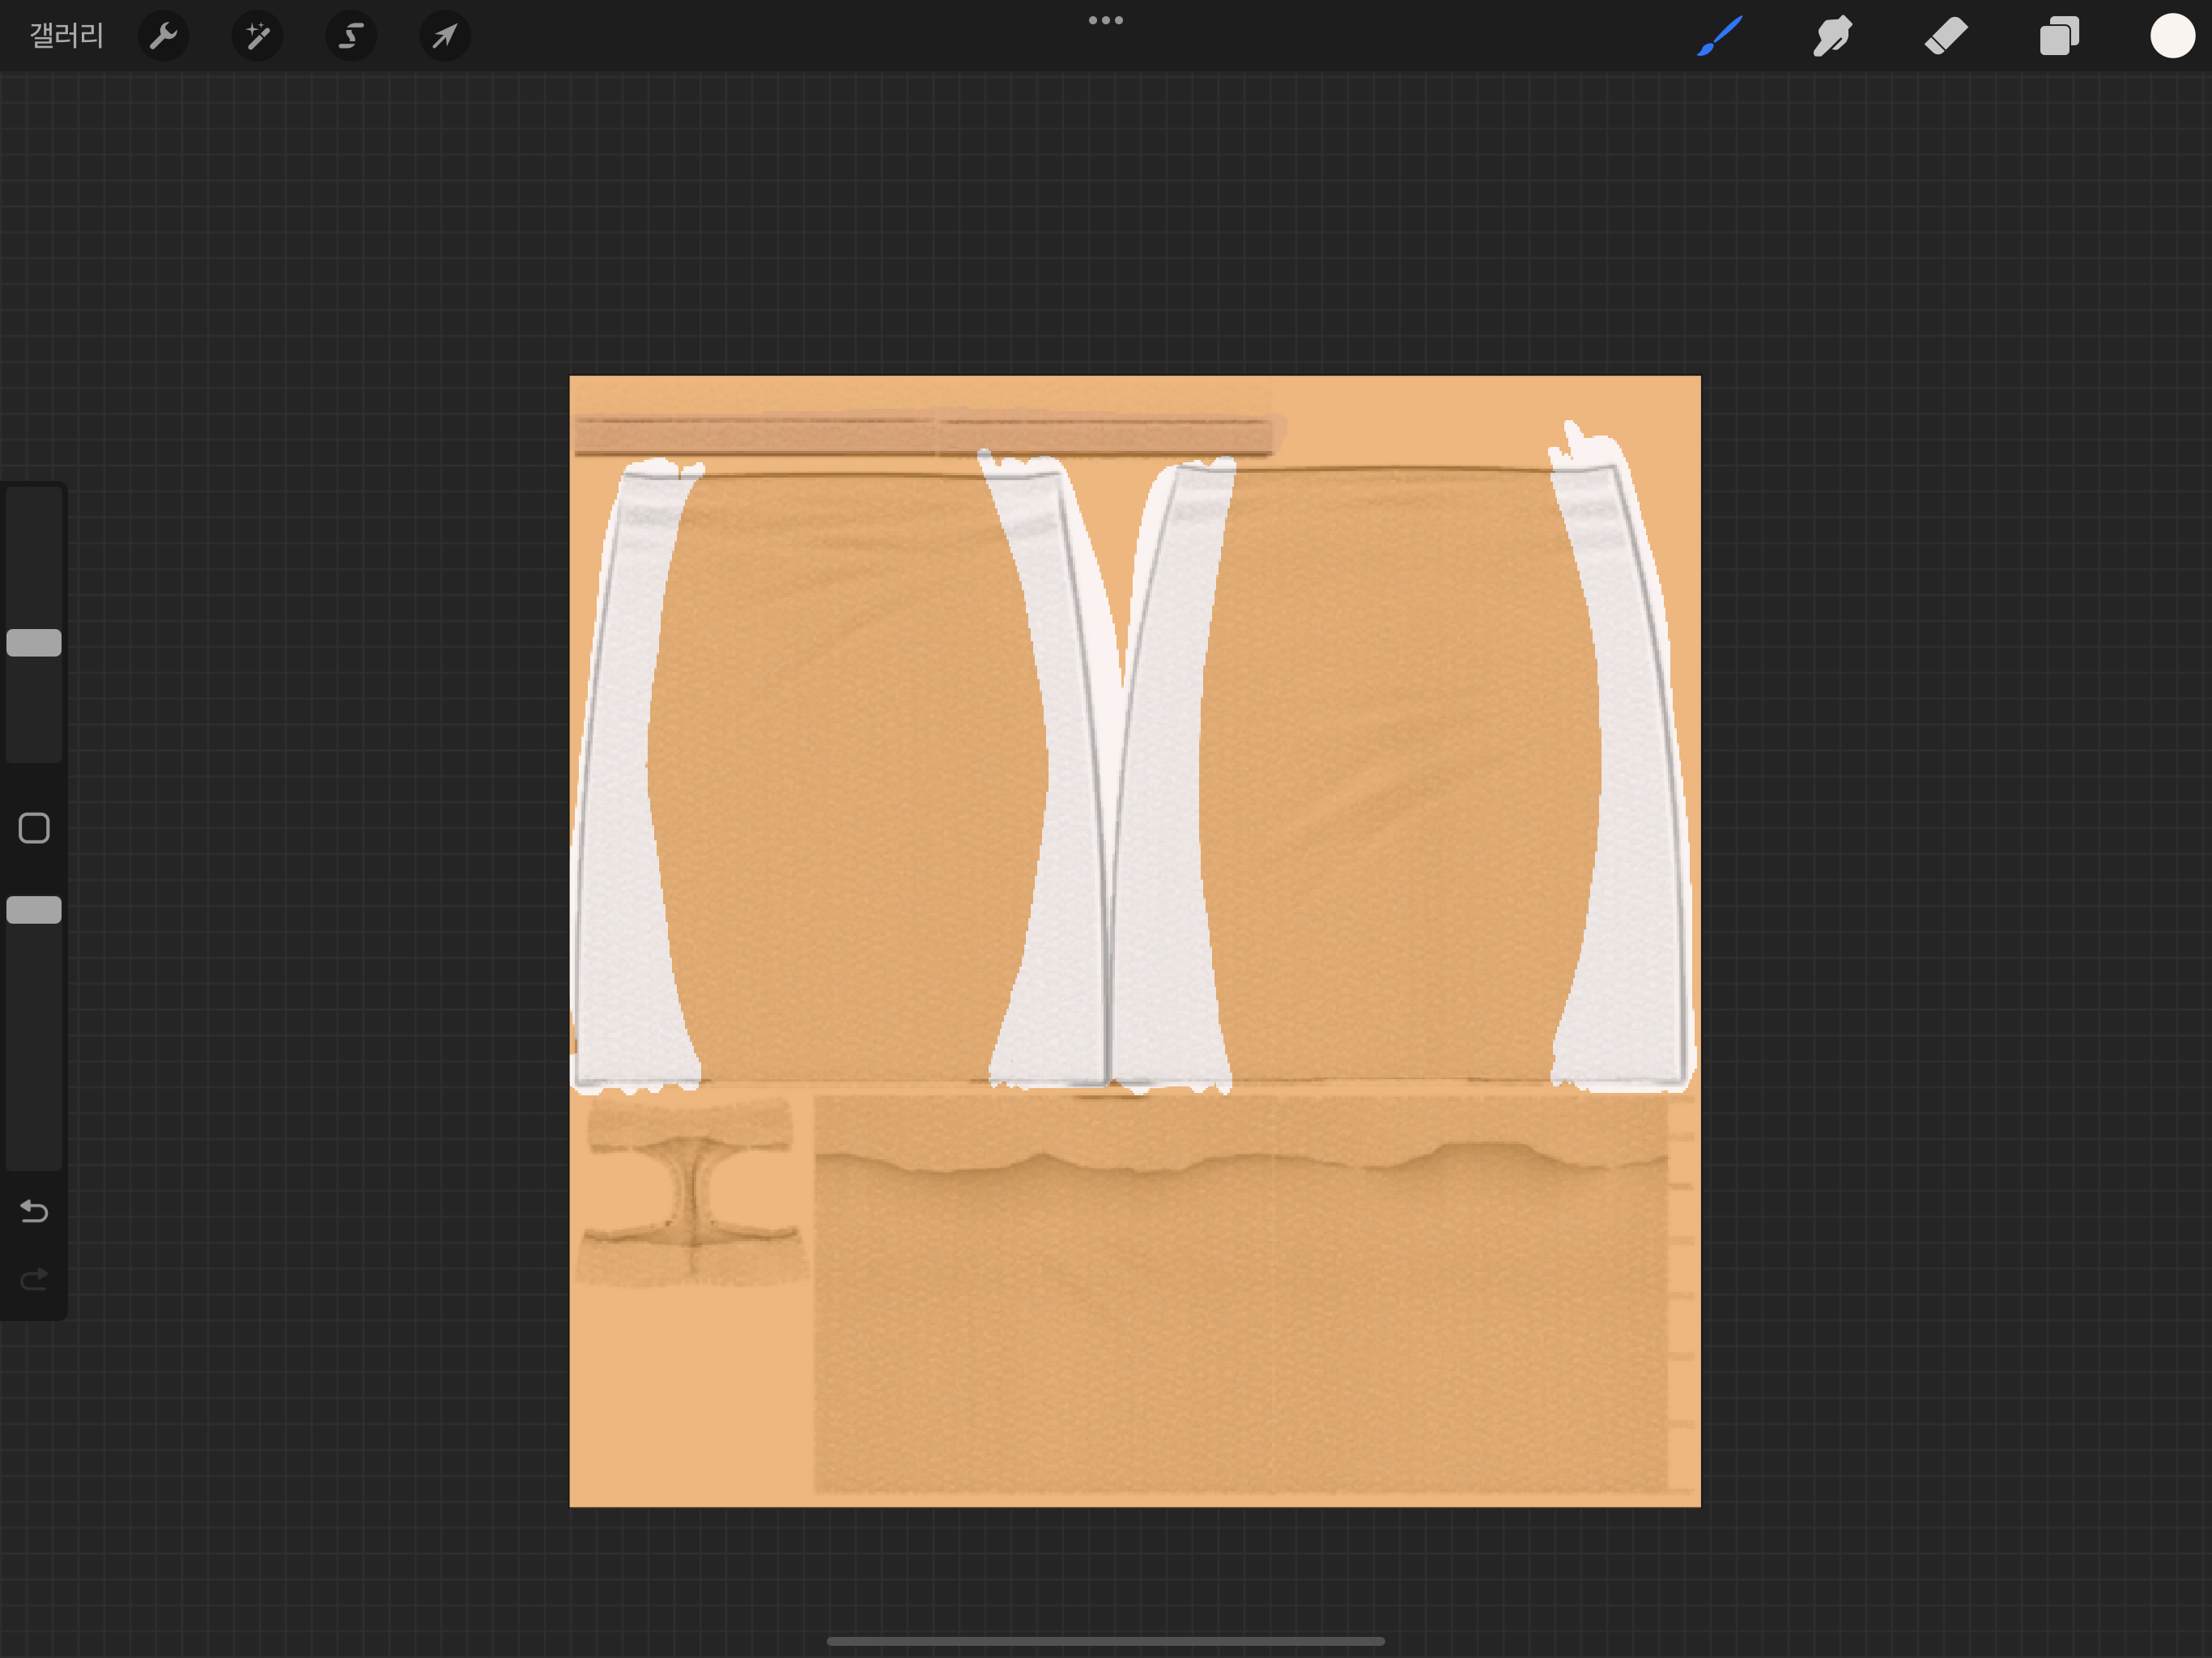Open the Actions wrench menu

[x=163, y=36]
